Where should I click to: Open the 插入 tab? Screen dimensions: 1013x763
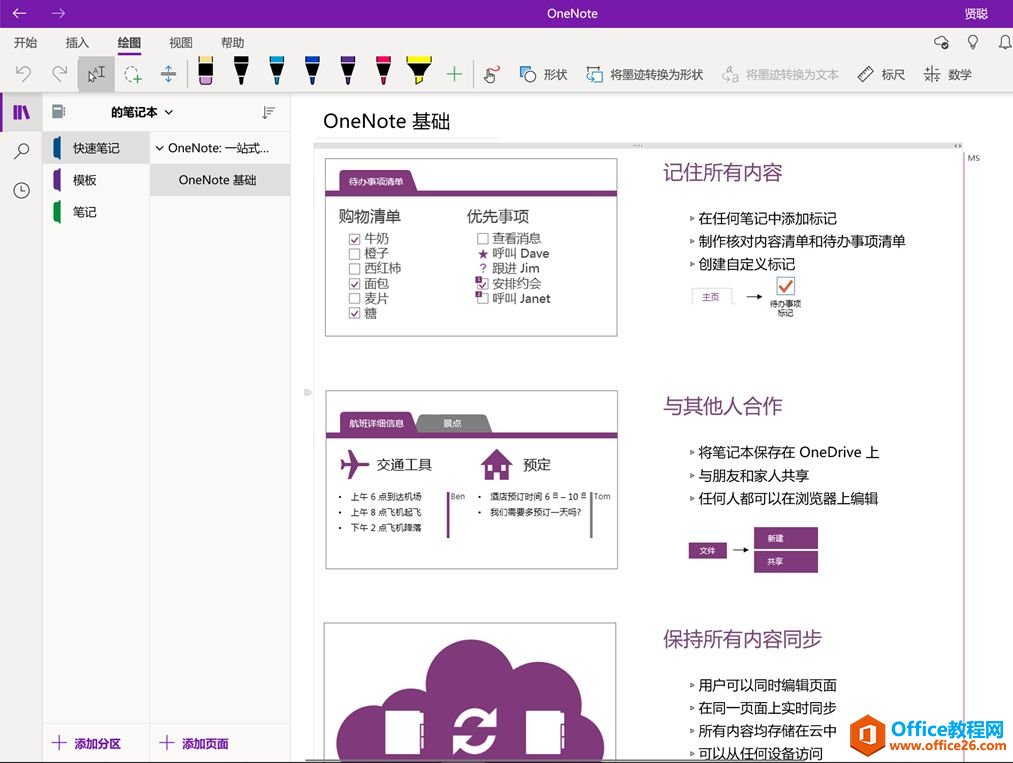pos(77,43)
